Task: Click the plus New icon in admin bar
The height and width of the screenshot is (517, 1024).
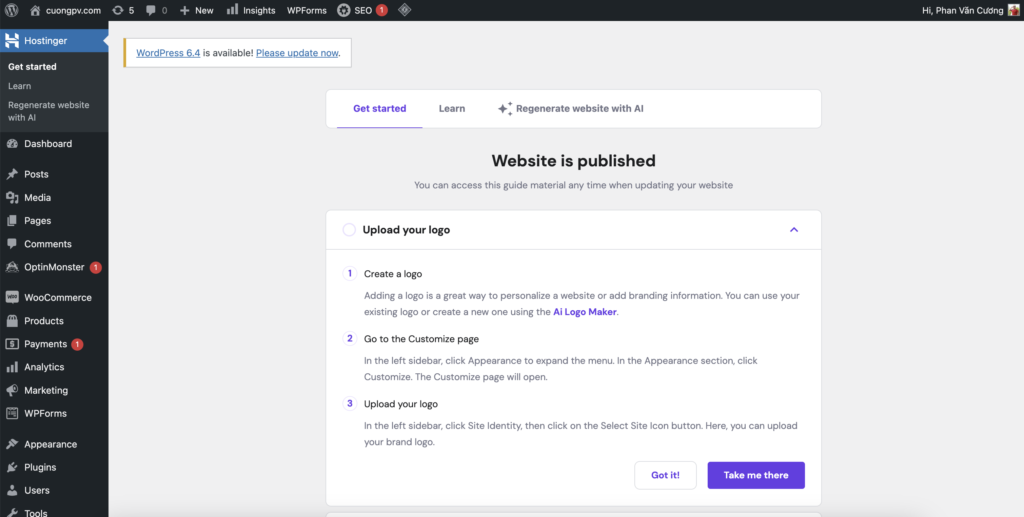Action: 185,10
